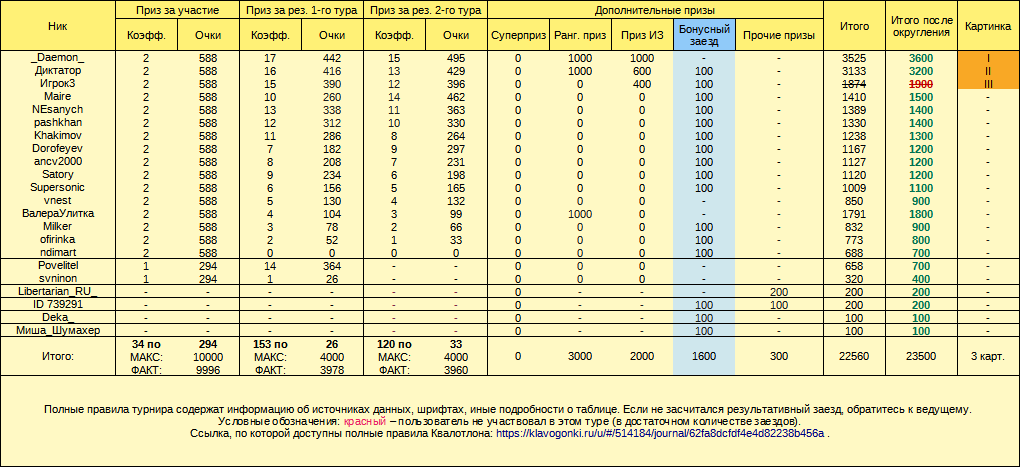Click the Суперприз column header
Screen dimensions: 1020x467
(x=518, y=35)
